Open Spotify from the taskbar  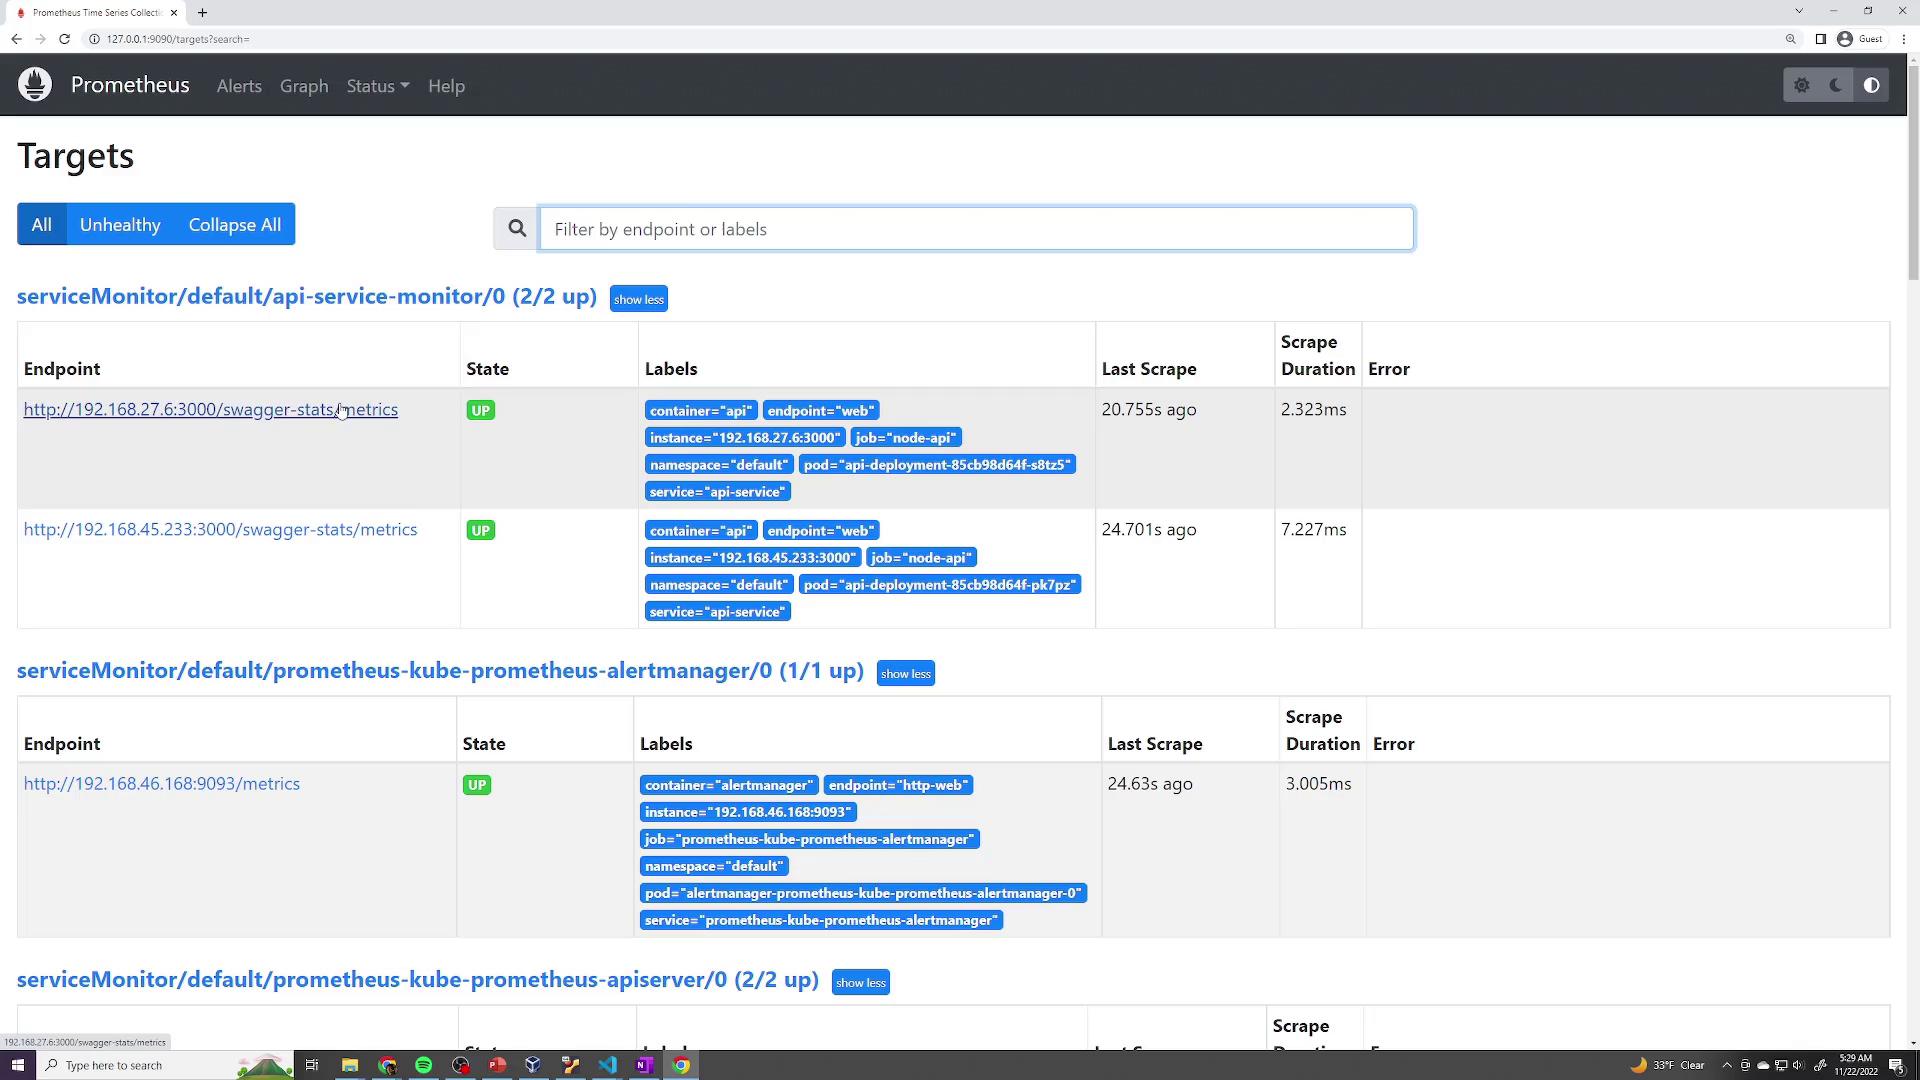point(424,1065)
